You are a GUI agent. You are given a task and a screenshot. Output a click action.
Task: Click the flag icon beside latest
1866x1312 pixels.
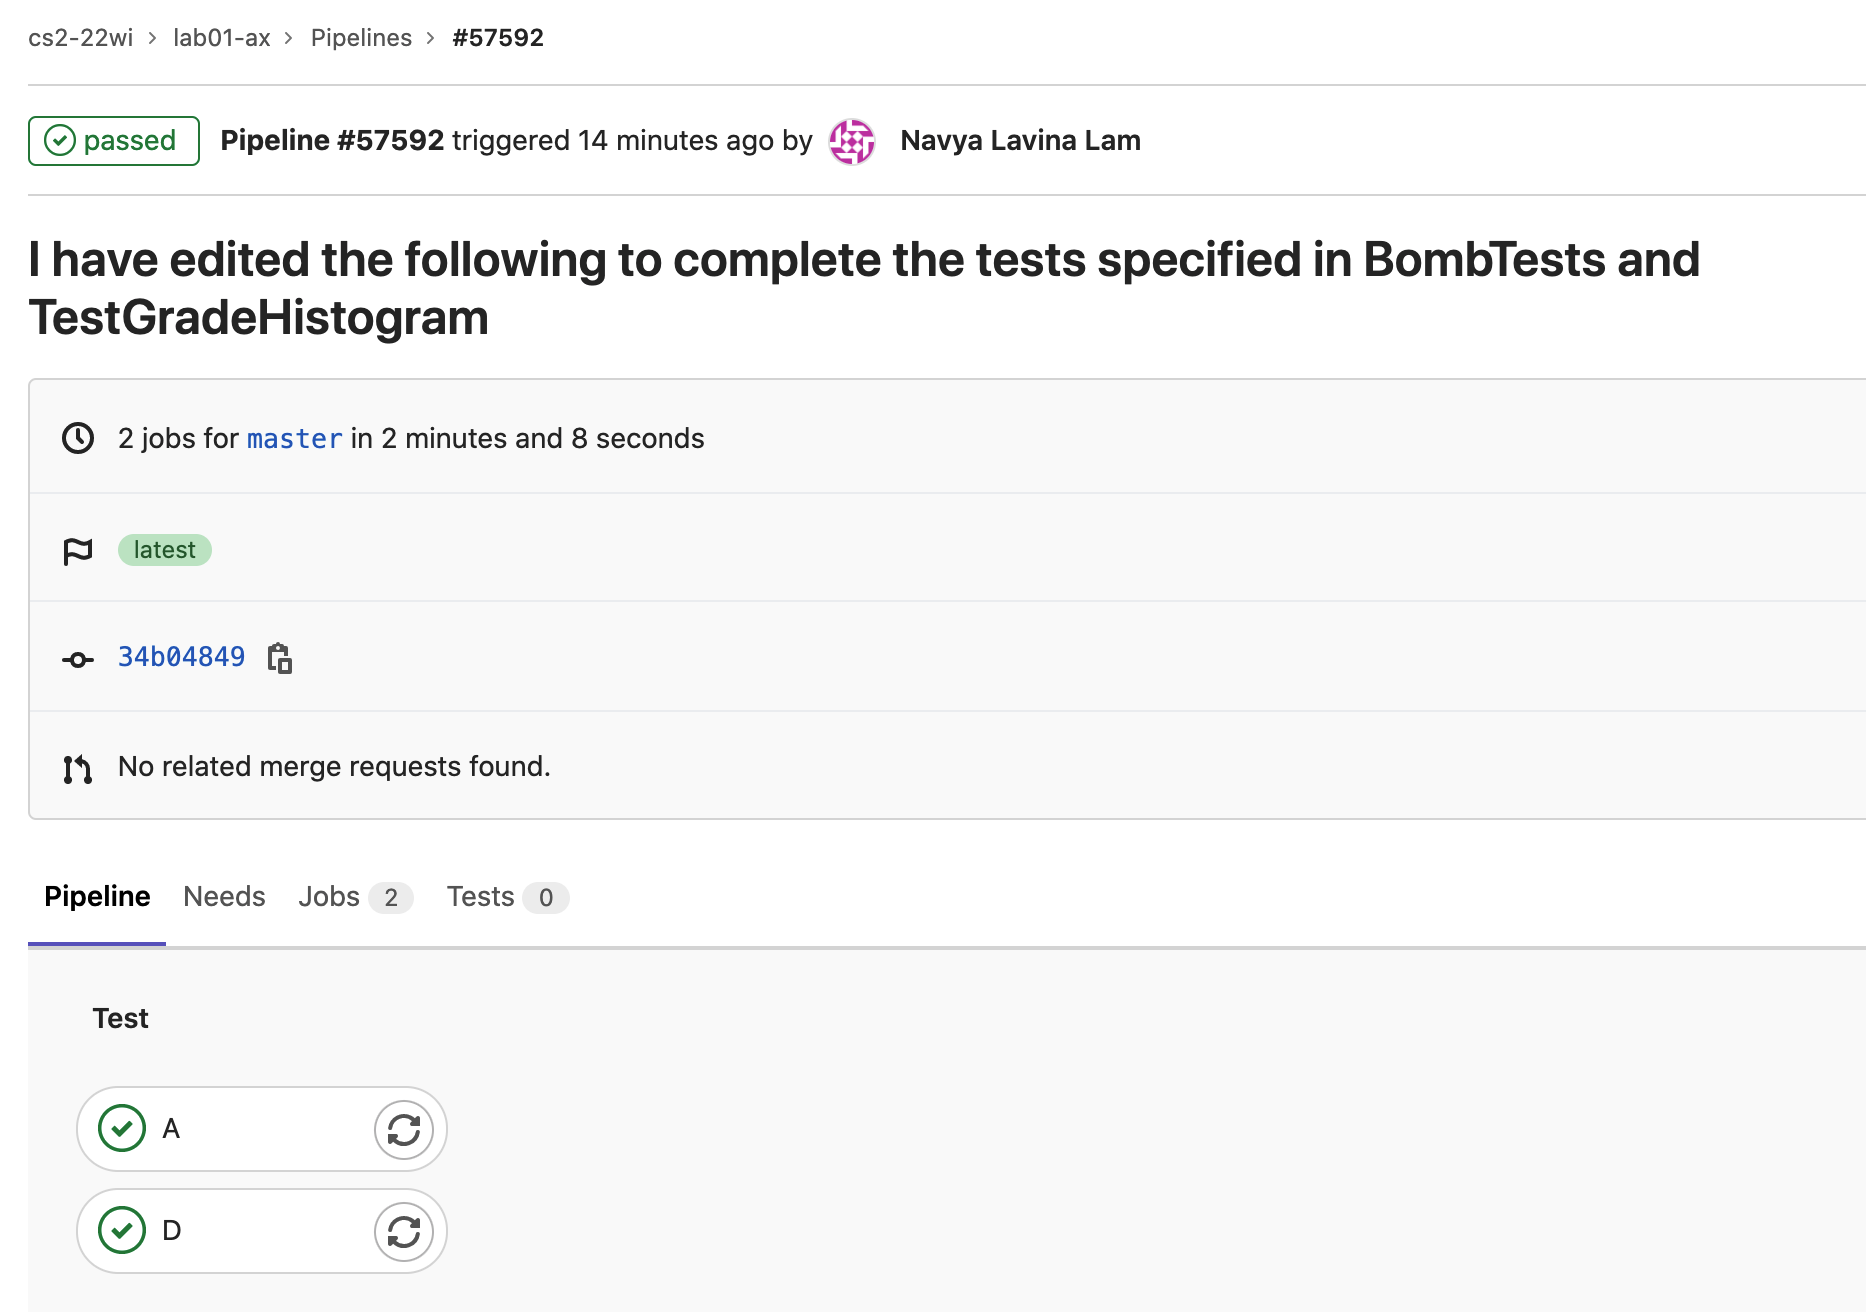78,551
